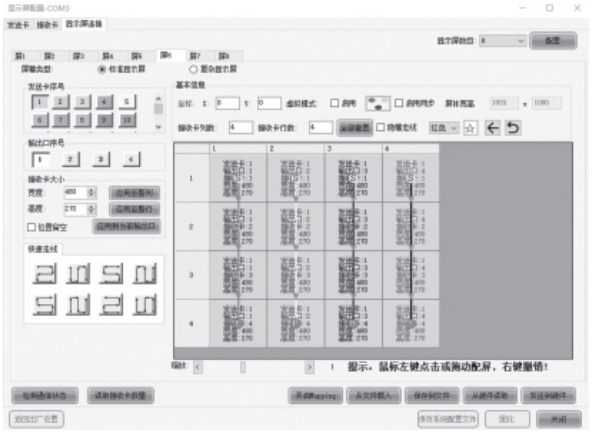Choose the last quick wiring pattern, bottom row
This screenshot has width=593, height=435.
click(x=144, y=304)
